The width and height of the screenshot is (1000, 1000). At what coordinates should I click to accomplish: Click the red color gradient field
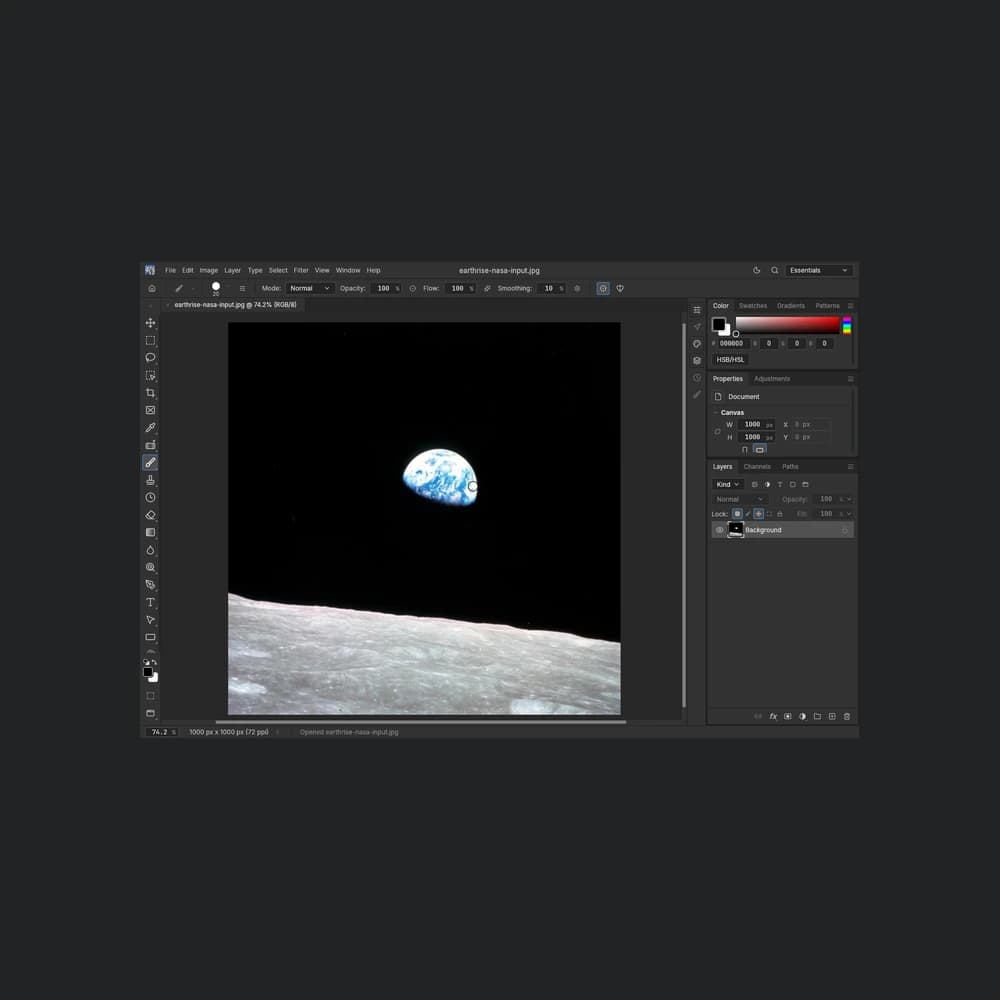[788, 325]
